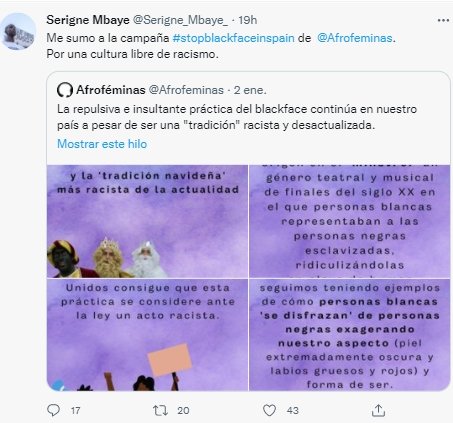Open Serigne Mbaye display name

tap(88, 20)
